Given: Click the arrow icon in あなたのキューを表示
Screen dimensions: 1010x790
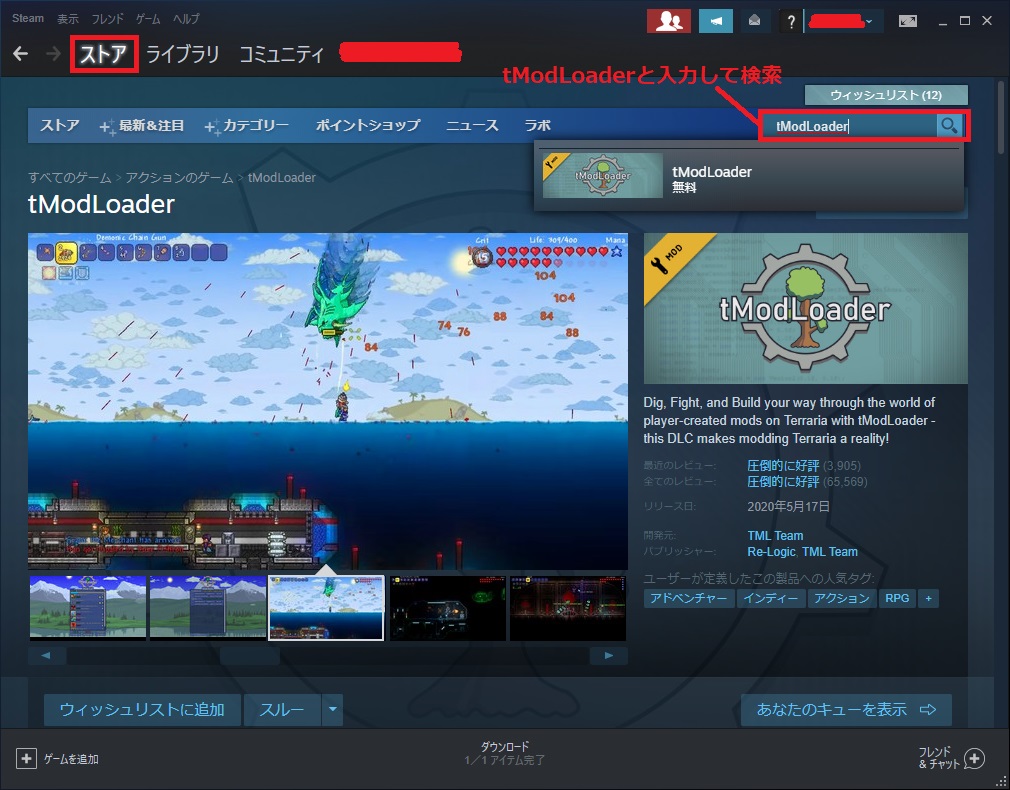Looking at the screenshot, I should tap(928, 709).
